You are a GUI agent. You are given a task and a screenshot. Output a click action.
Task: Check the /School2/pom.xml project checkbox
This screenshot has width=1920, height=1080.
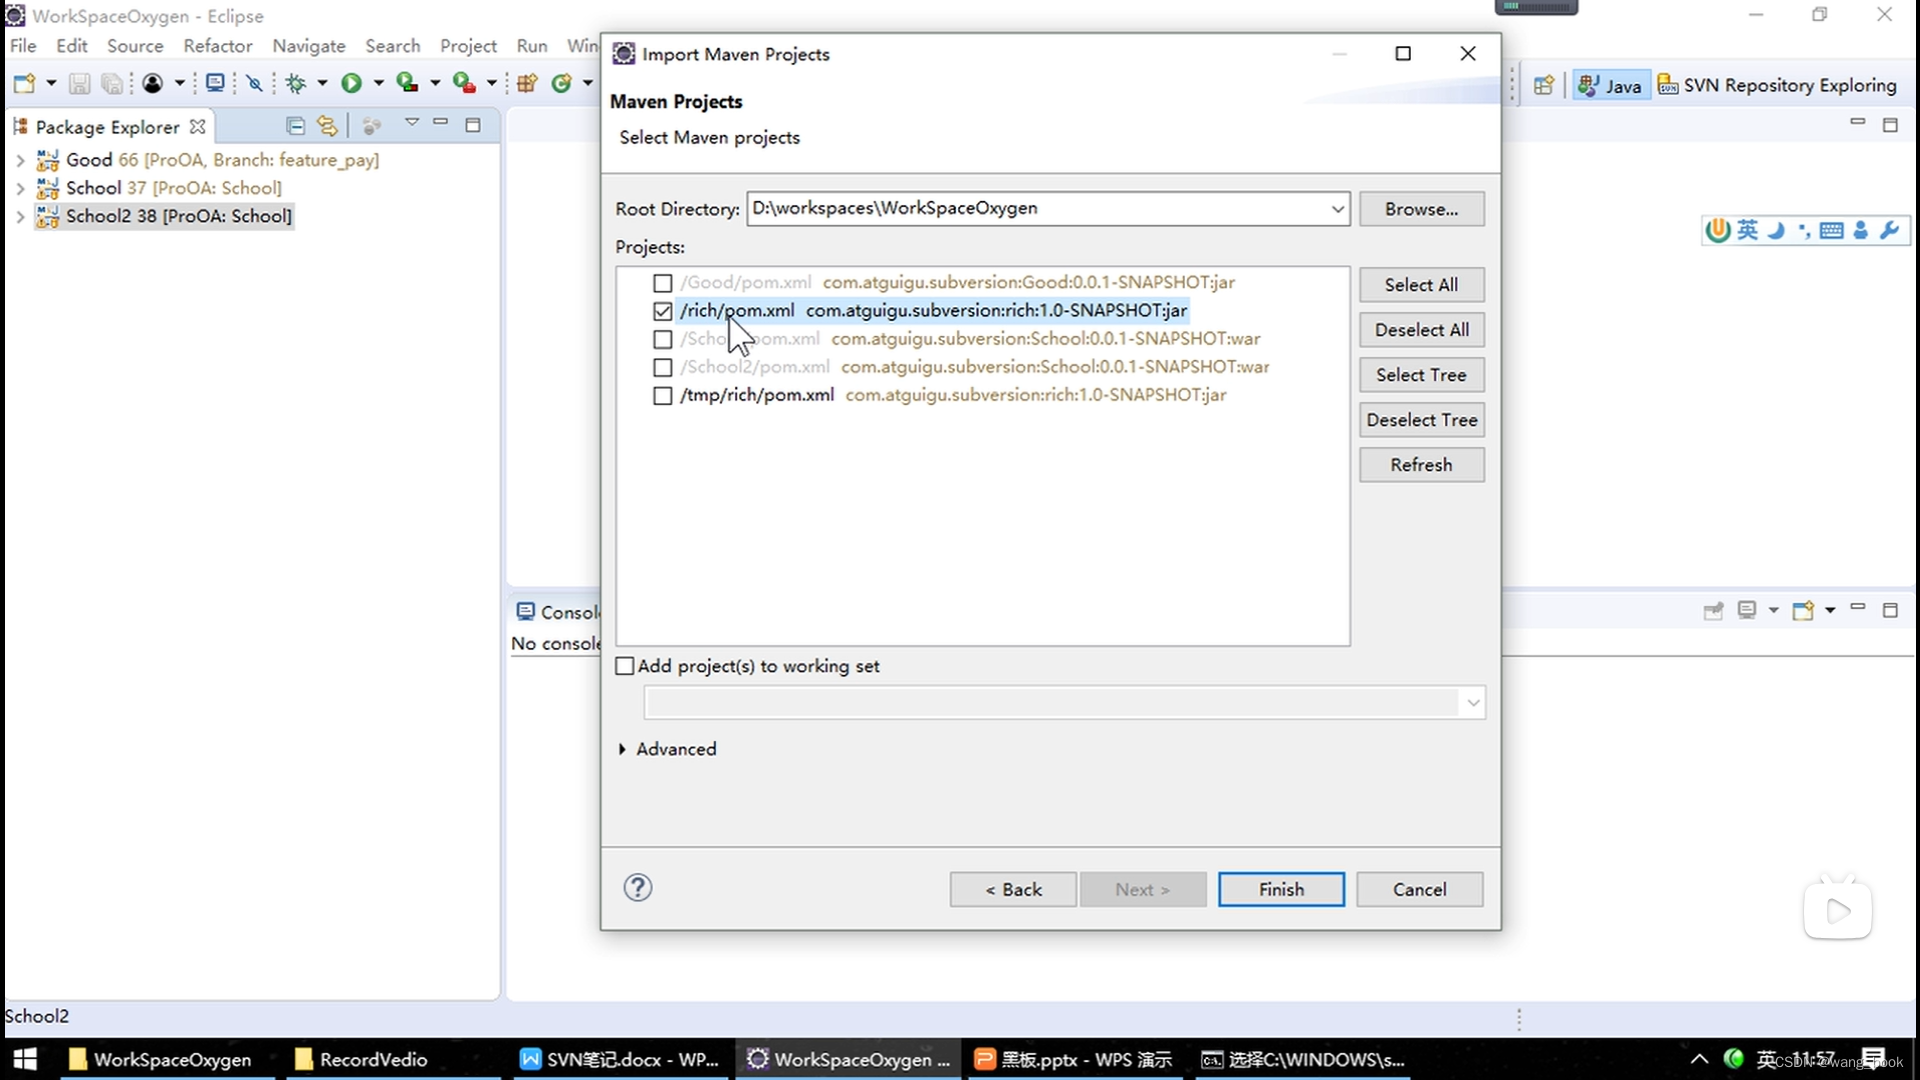point(662,367)
